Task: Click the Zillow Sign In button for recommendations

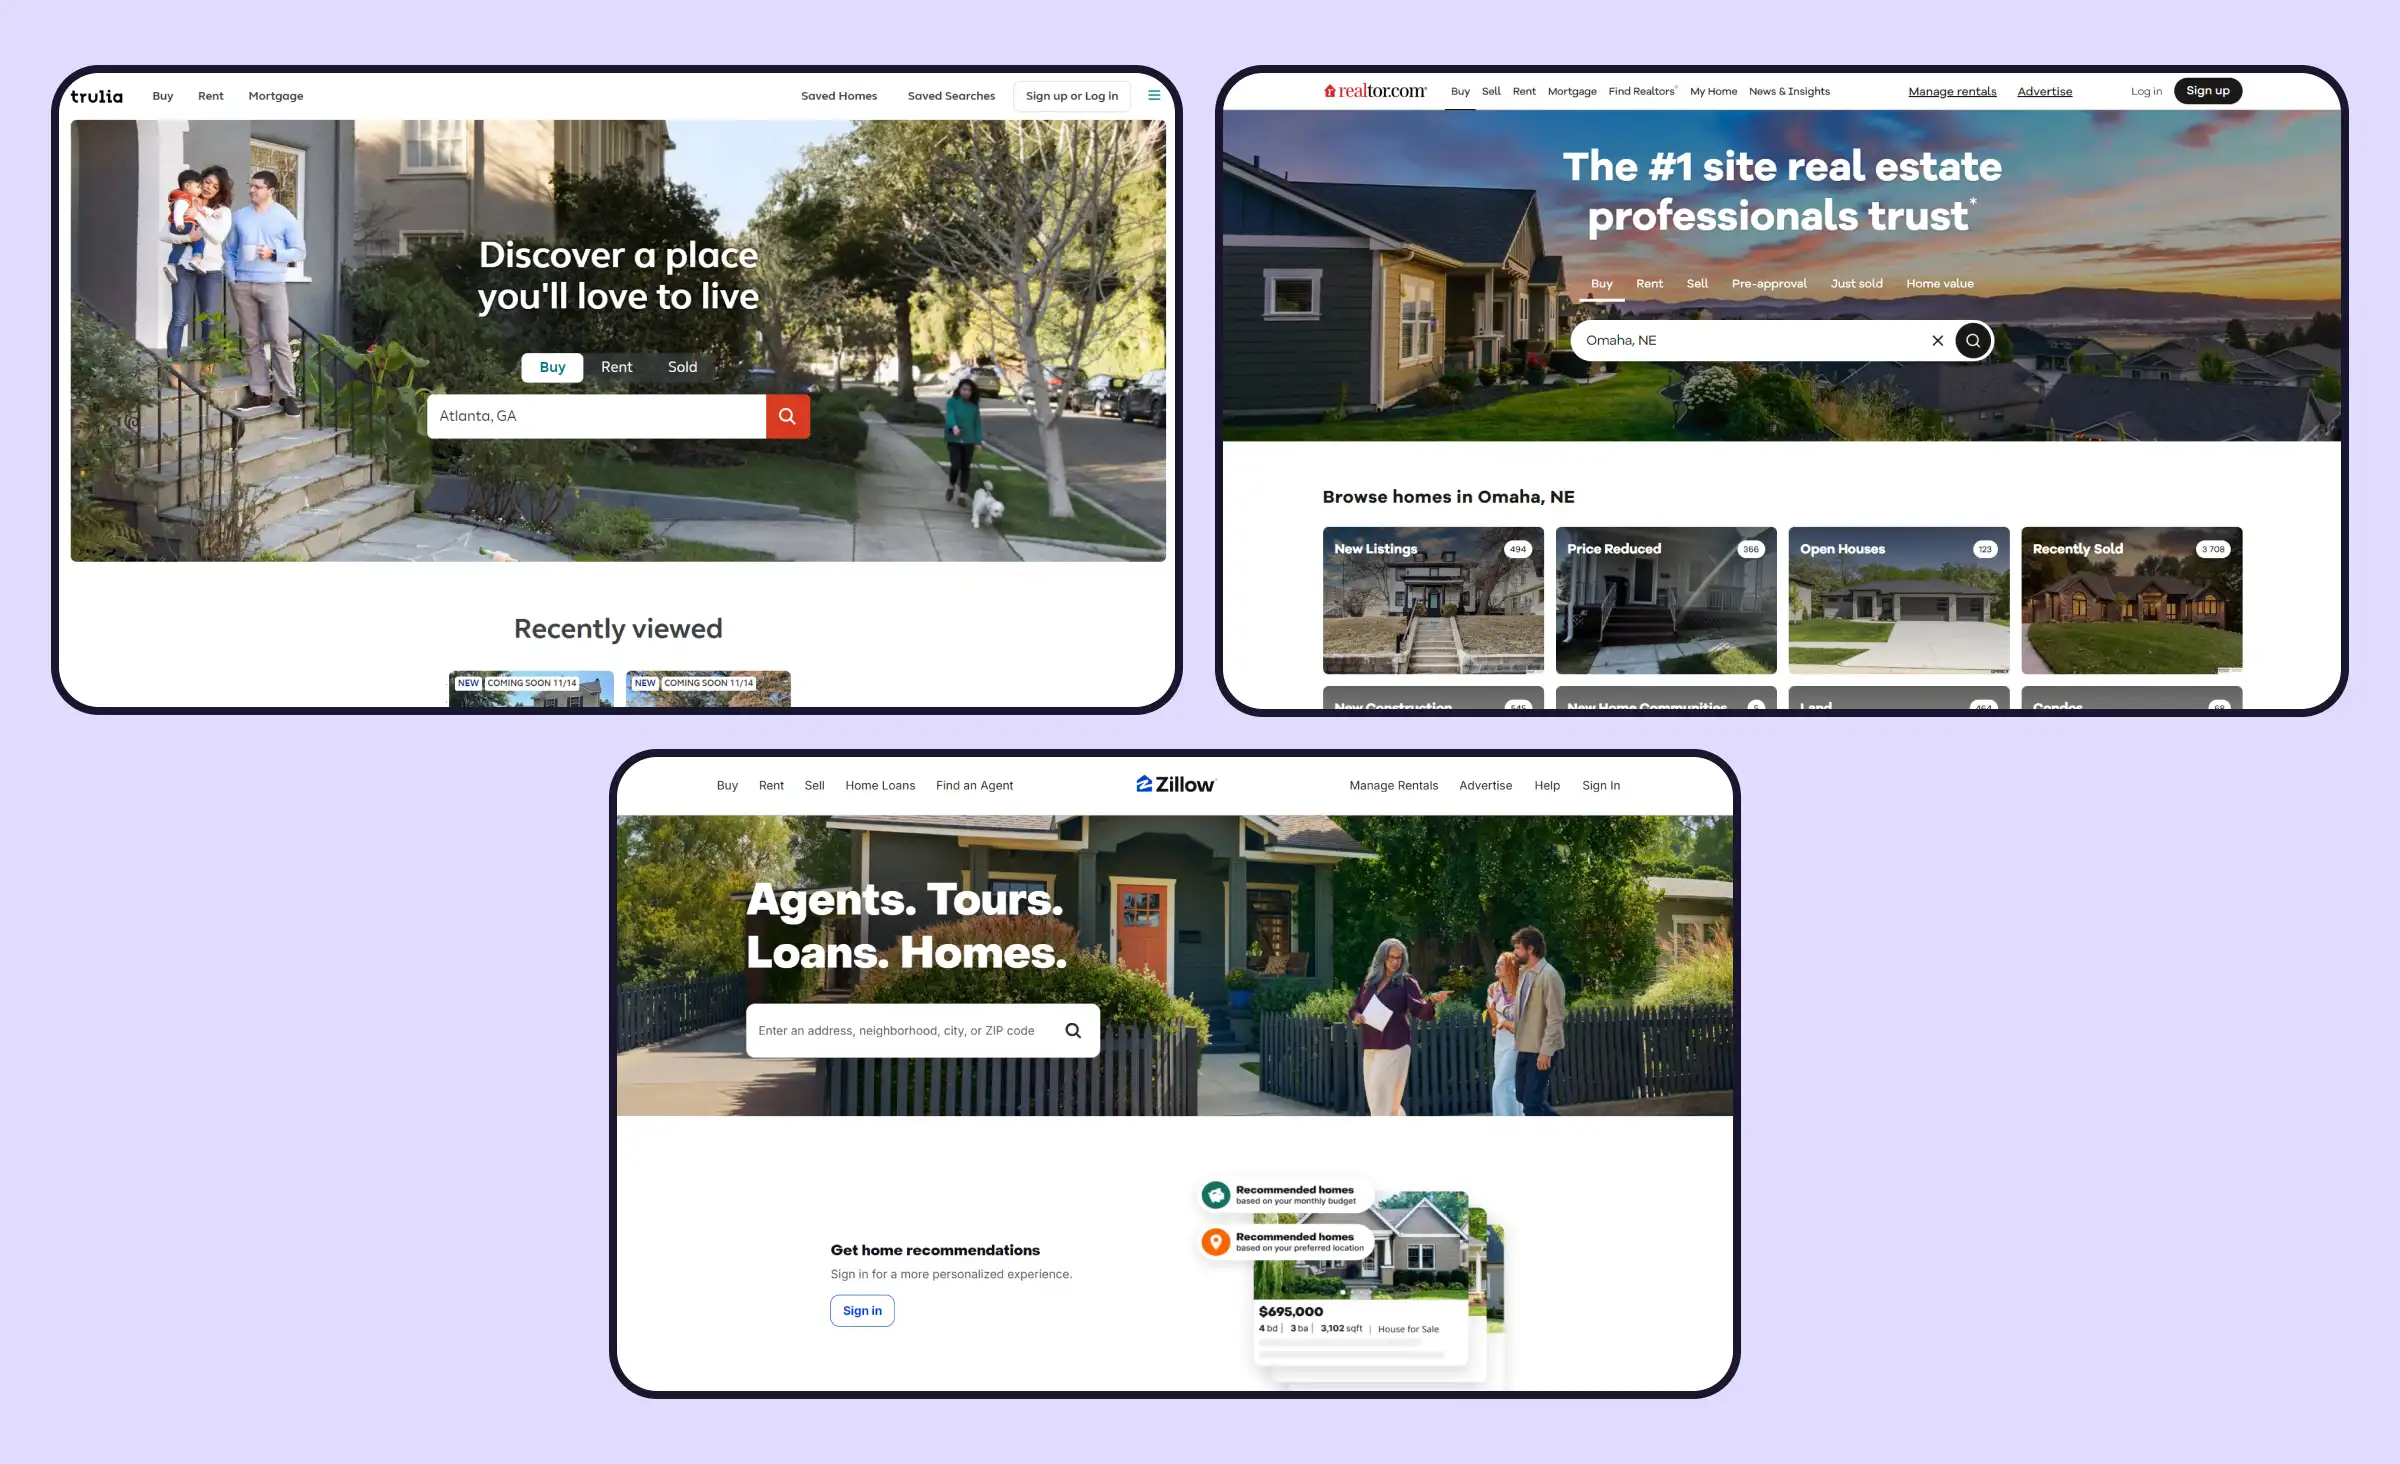Action: [x=861, y=1310]
